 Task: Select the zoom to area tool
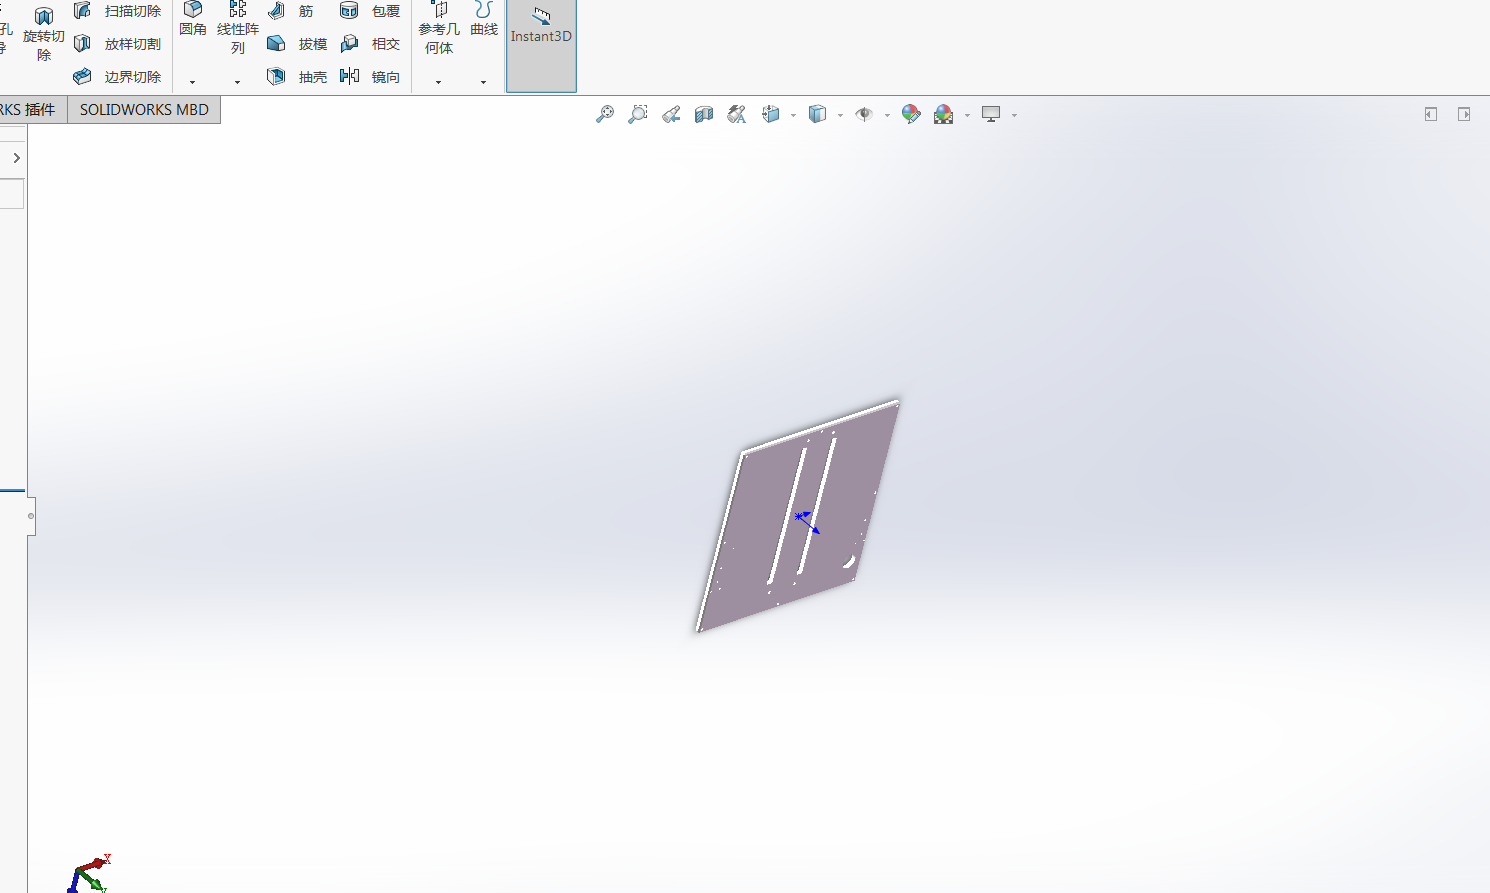638,114
